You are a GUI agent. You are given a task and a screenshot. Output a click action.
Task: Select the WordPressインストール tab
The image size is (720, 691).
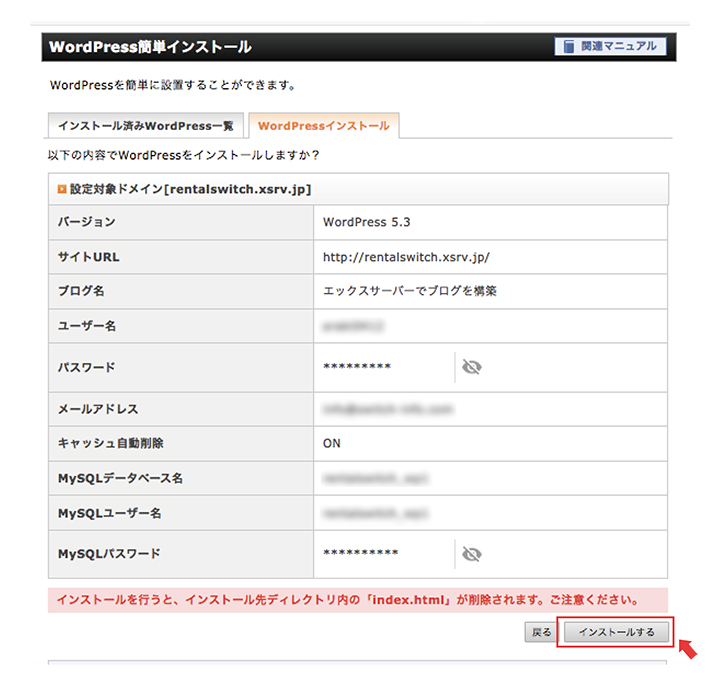tap(324, 125)
